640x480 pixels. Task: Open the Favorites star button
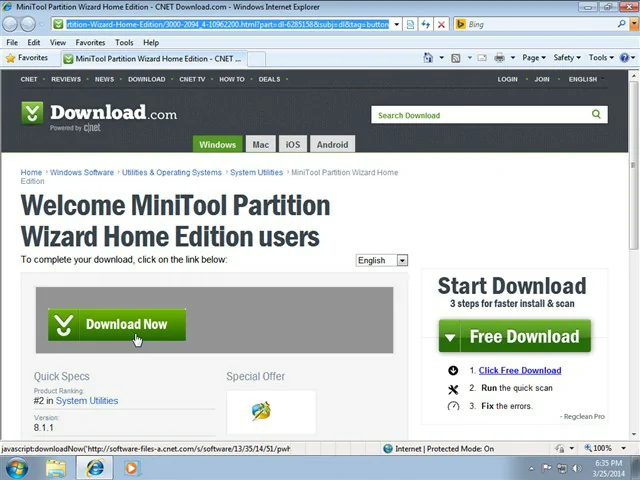click(x=27, y=58)
